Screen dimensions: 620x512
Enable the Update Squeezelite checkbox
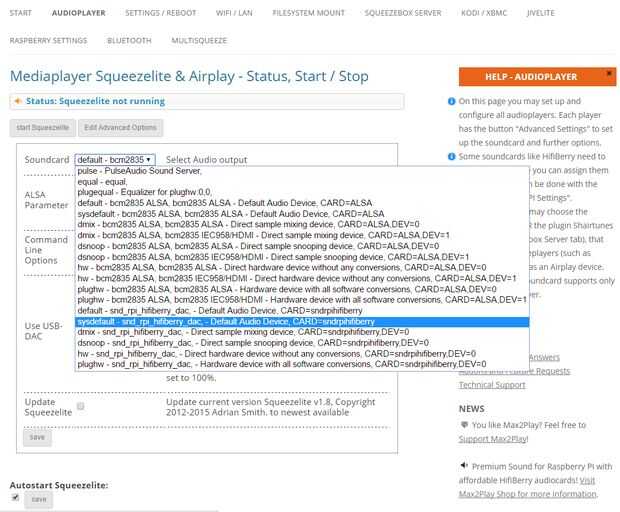81,406
